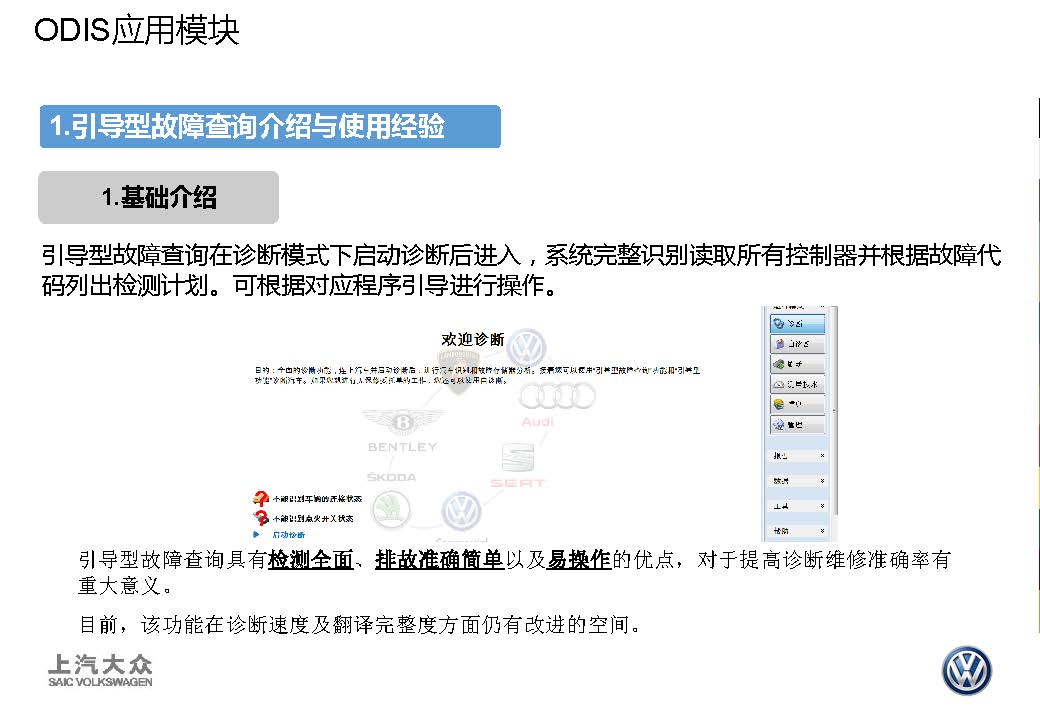Click the ignition status question-mark icon

pyautogui.click(x=261, y=518)
